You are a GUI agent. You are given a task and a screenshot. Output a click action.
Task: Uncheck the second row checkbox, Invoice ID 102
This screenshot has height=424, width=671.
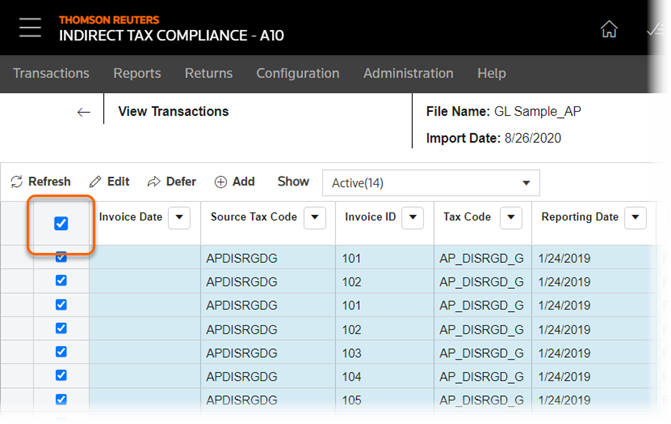[x=61, y=280]
